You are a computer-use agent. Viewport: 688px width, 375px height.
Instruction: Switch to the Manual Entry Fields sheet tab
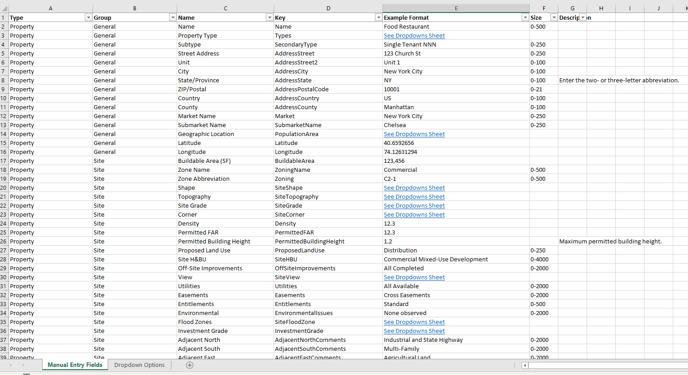(x=75, y=365)
